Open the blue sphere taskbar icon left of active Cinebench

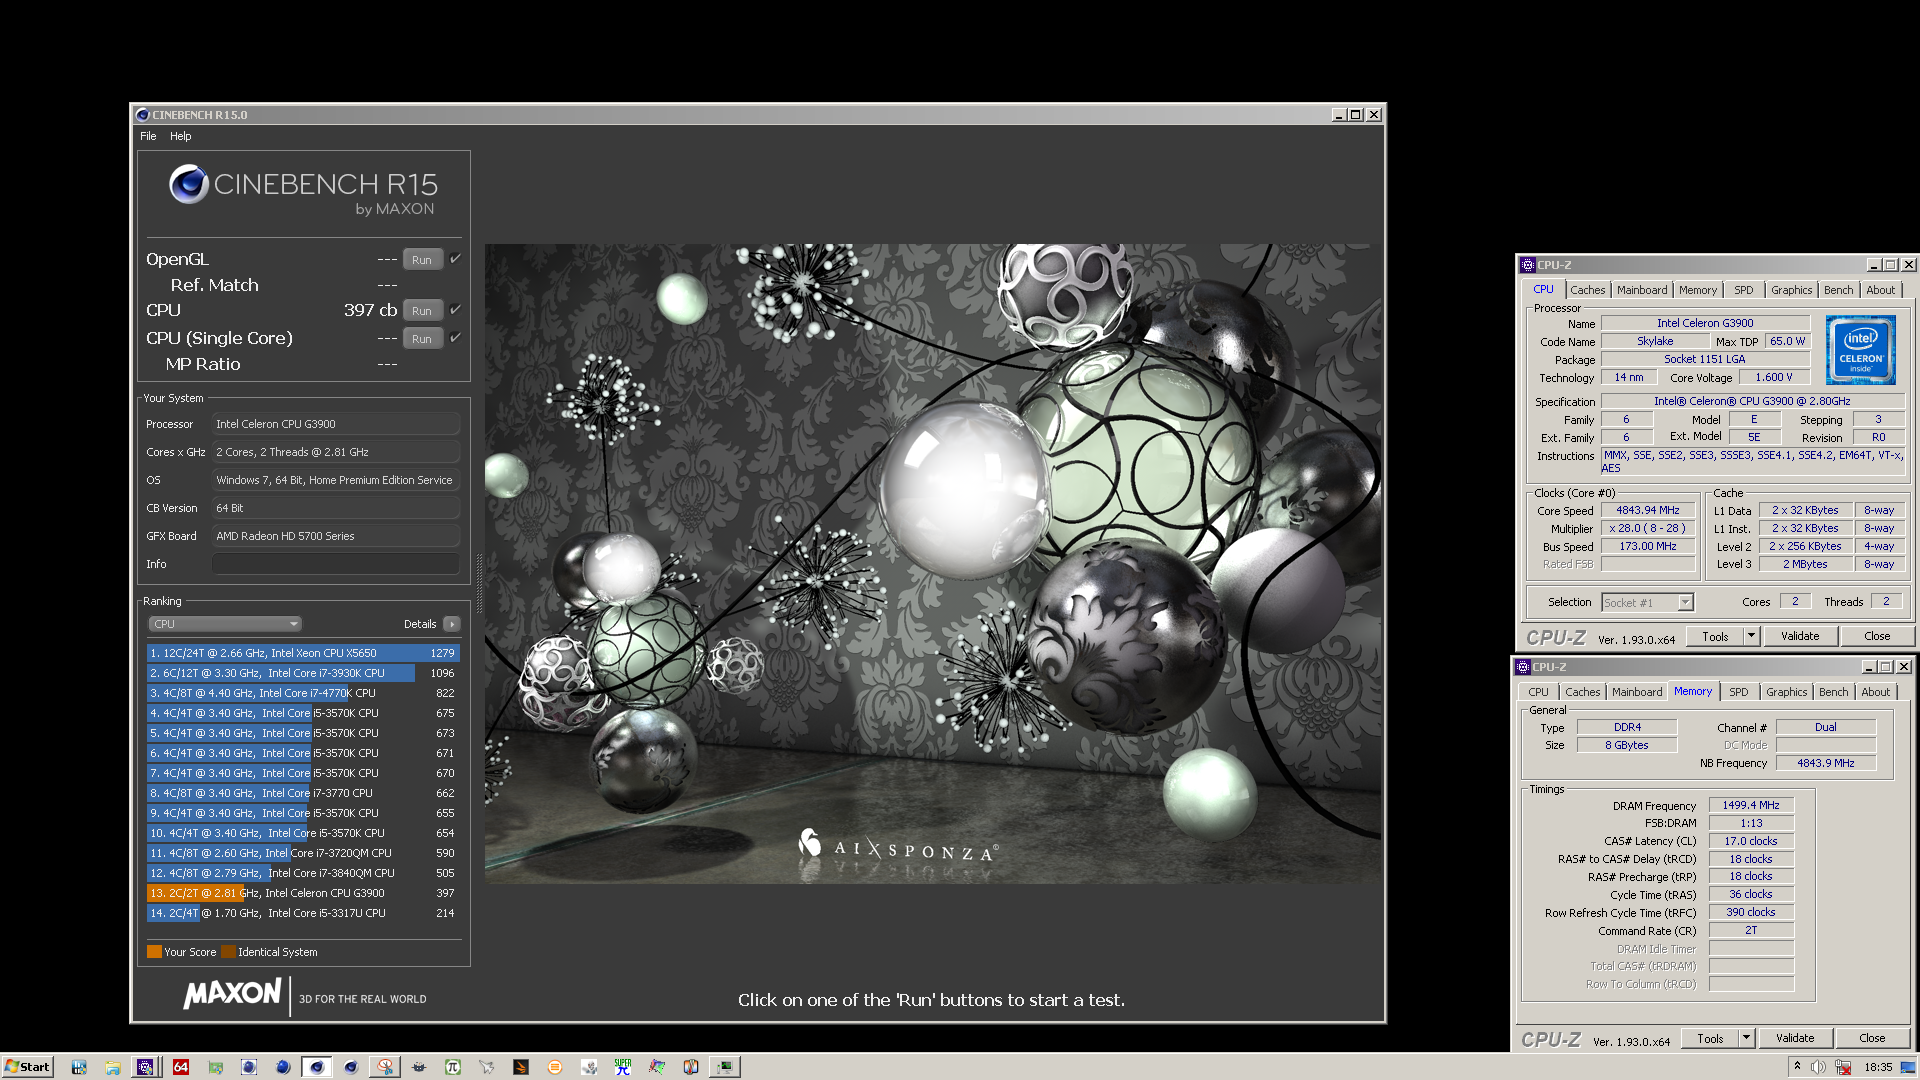click(x=283, y=1067)
